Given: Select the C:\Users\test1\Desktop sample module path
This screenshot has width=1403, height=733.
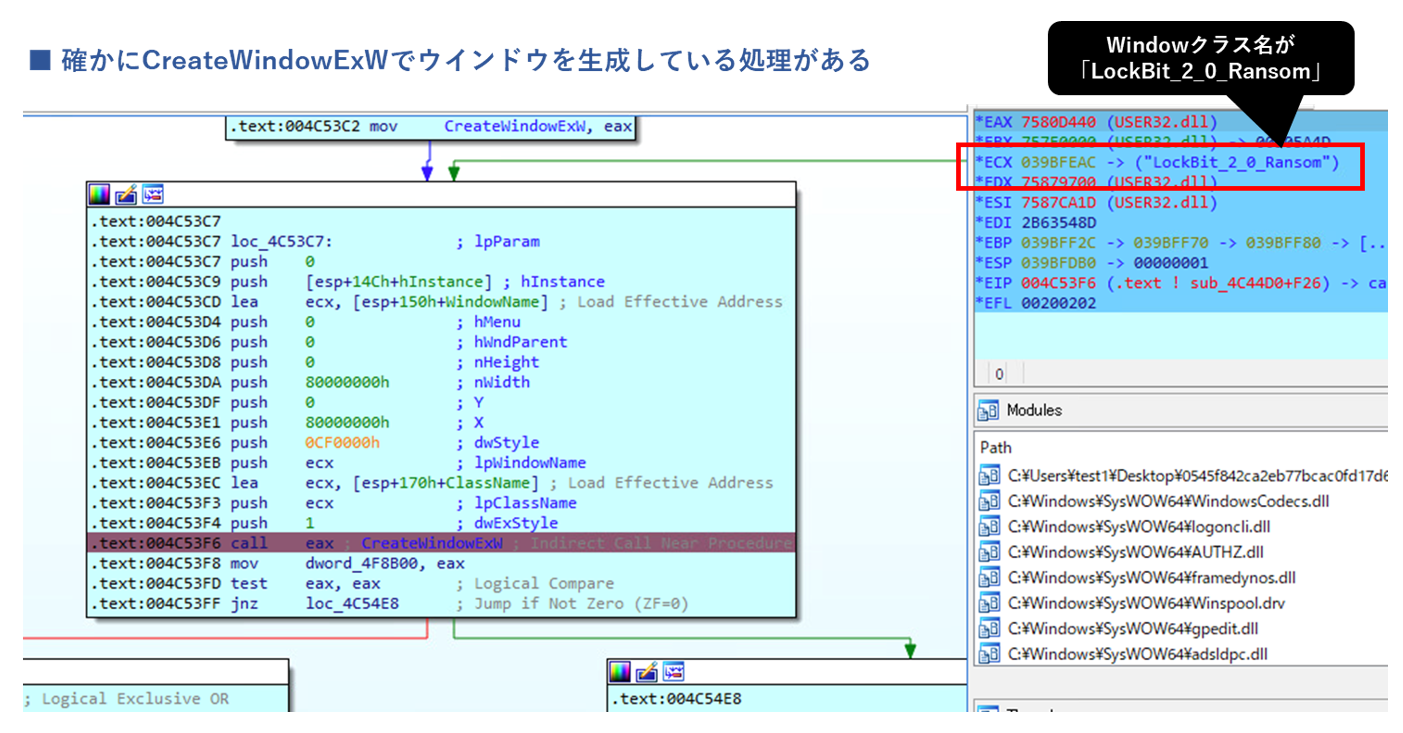Looking at the screenshot, I should pyautogui.click(x=1196, y=475).
